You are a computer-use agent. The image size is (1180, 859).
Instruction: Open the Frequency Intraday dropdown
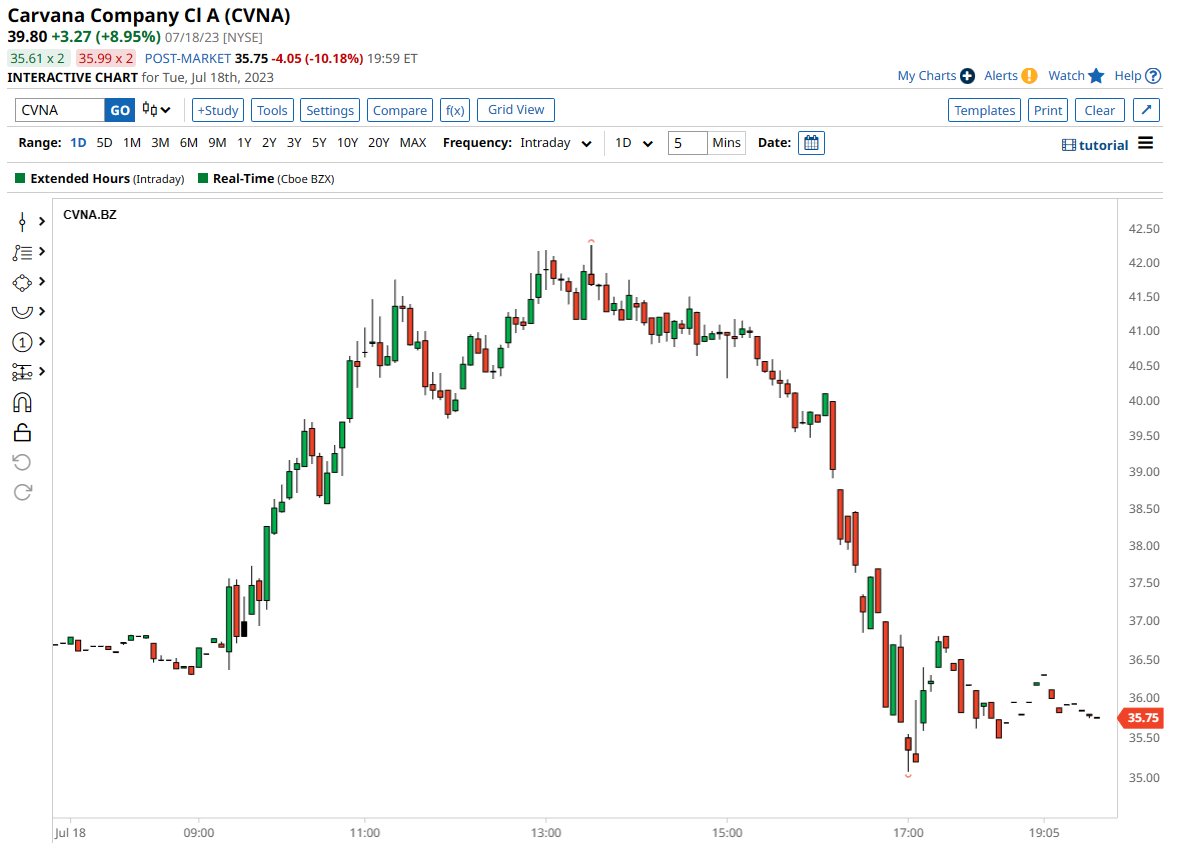pos(556,143)
